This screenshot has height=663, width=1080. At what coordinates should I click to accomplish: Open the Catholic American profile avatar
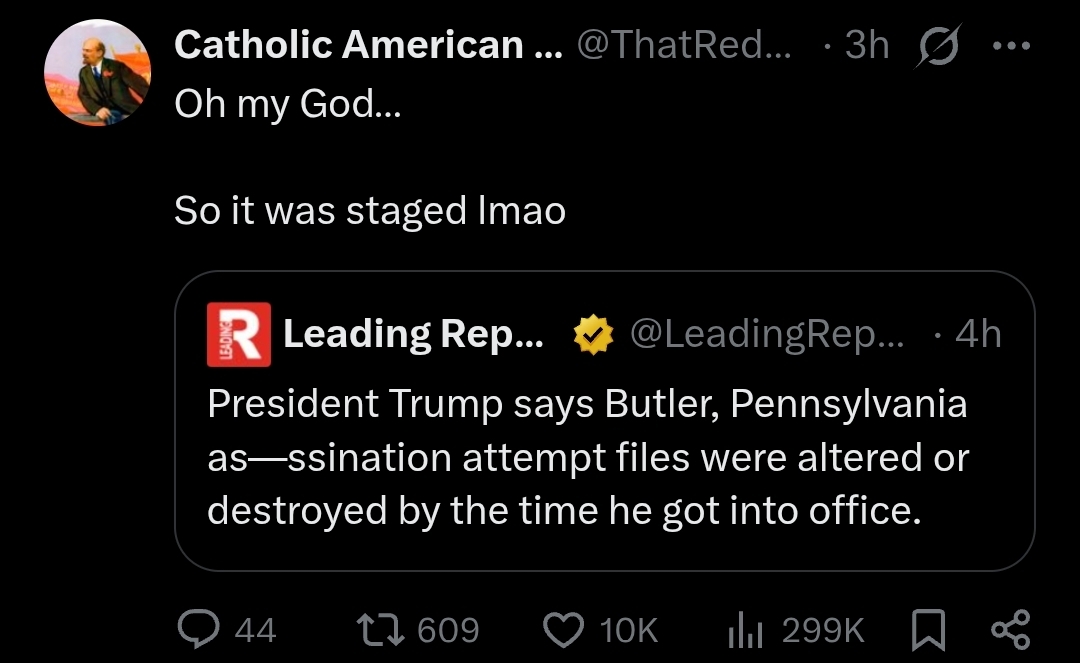(x=98, y=73)
